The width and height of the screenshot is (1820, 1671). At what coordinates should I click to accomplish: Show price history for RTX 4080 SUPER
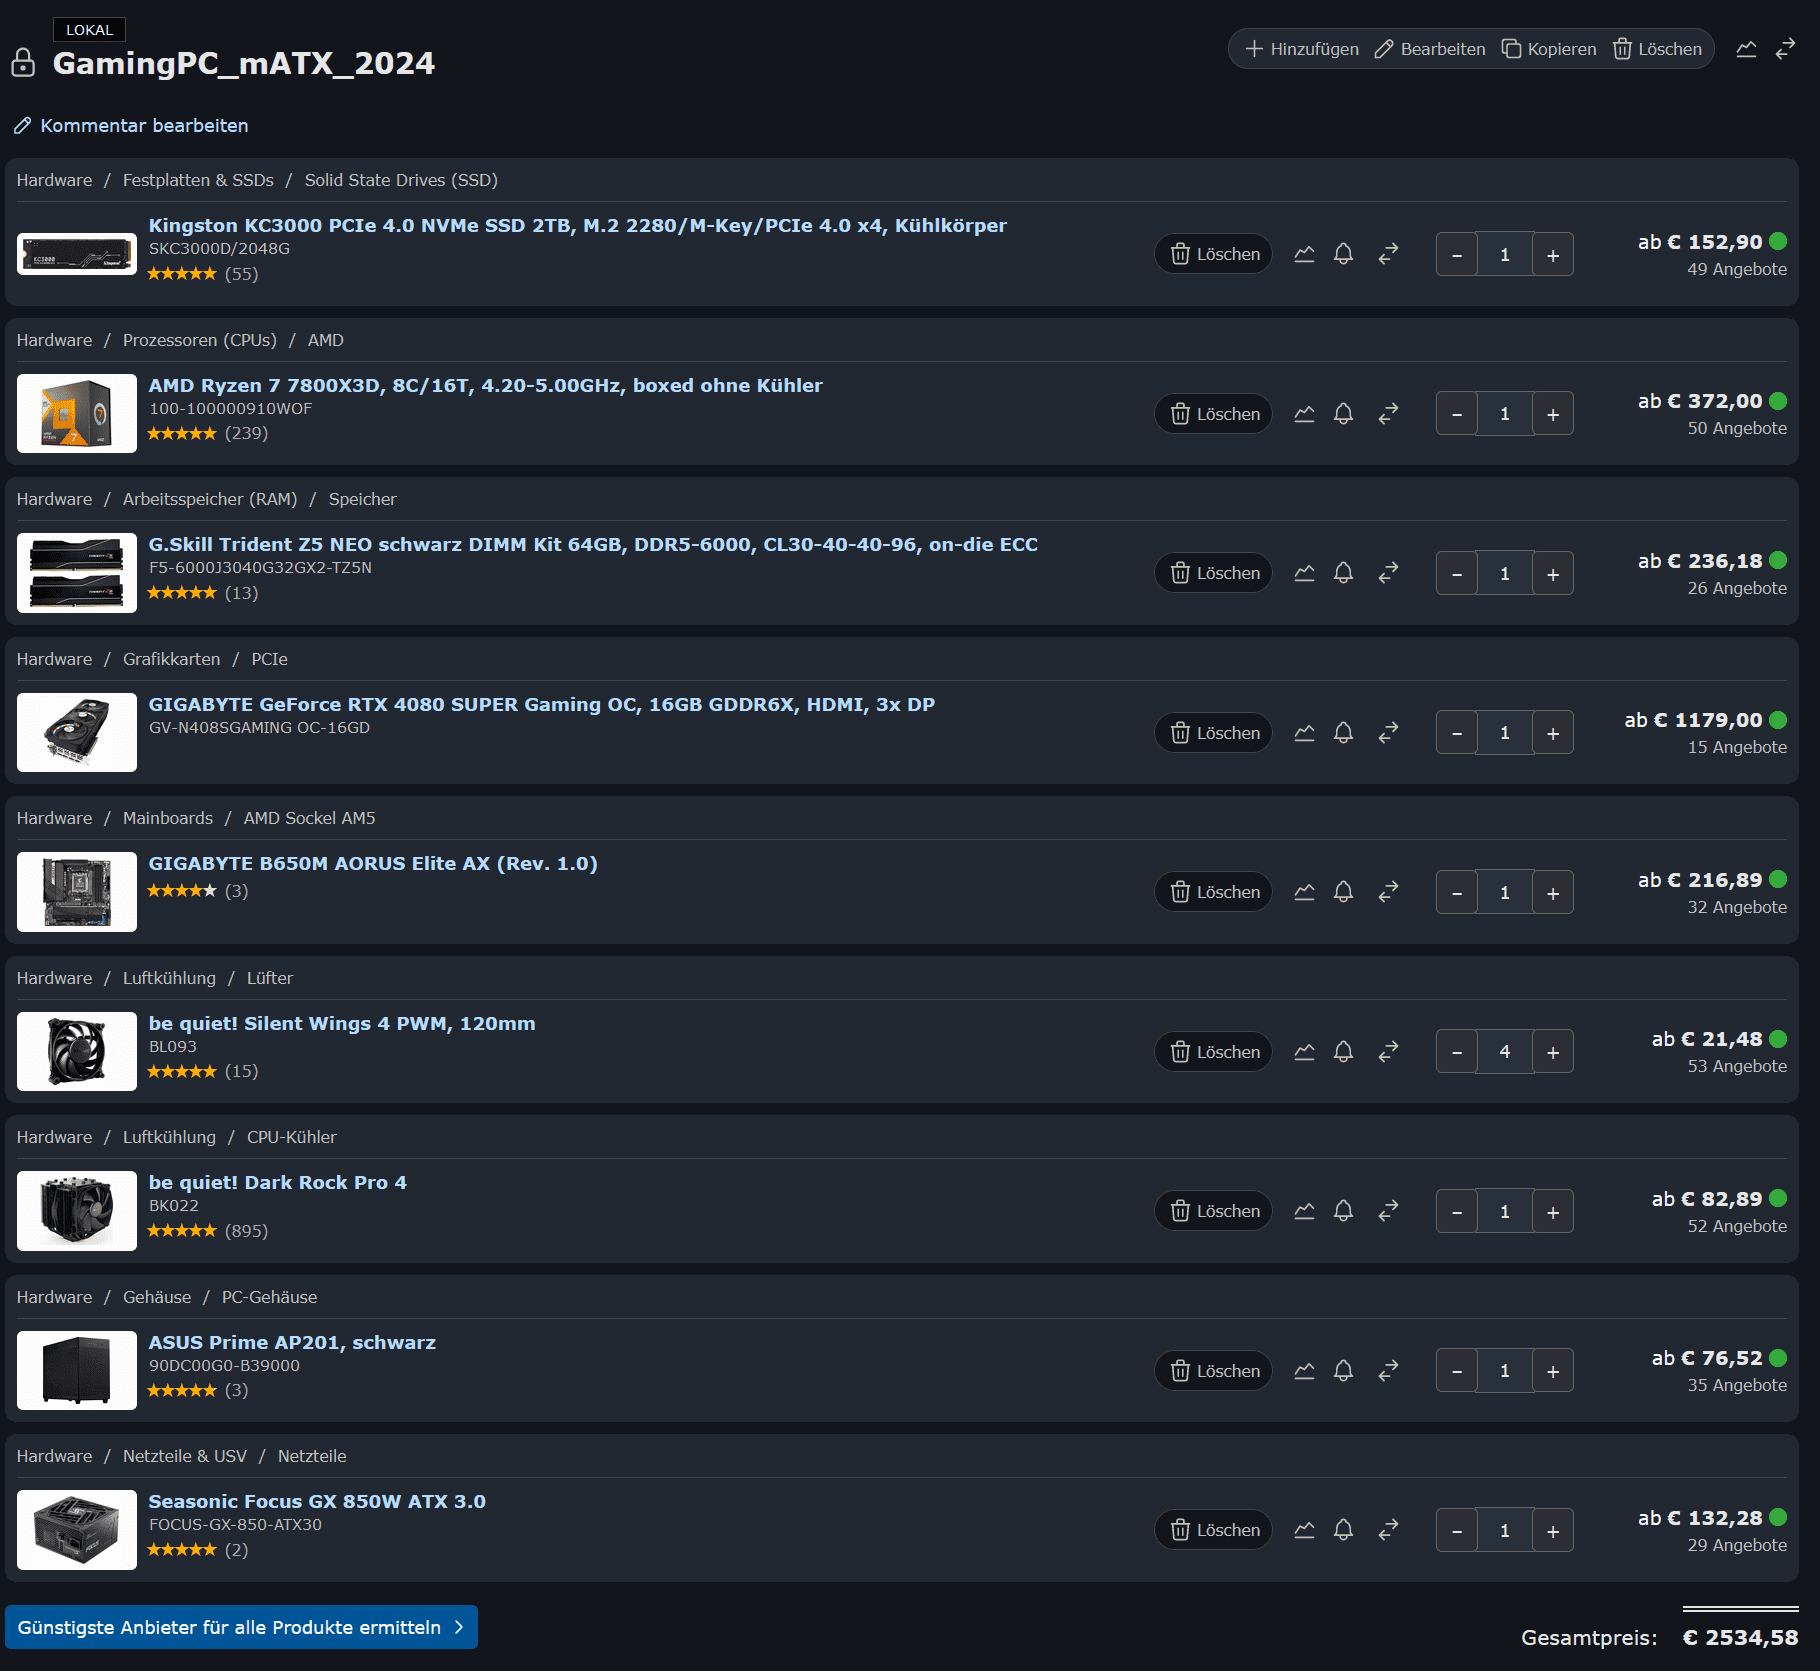(x=1304, y=733)
